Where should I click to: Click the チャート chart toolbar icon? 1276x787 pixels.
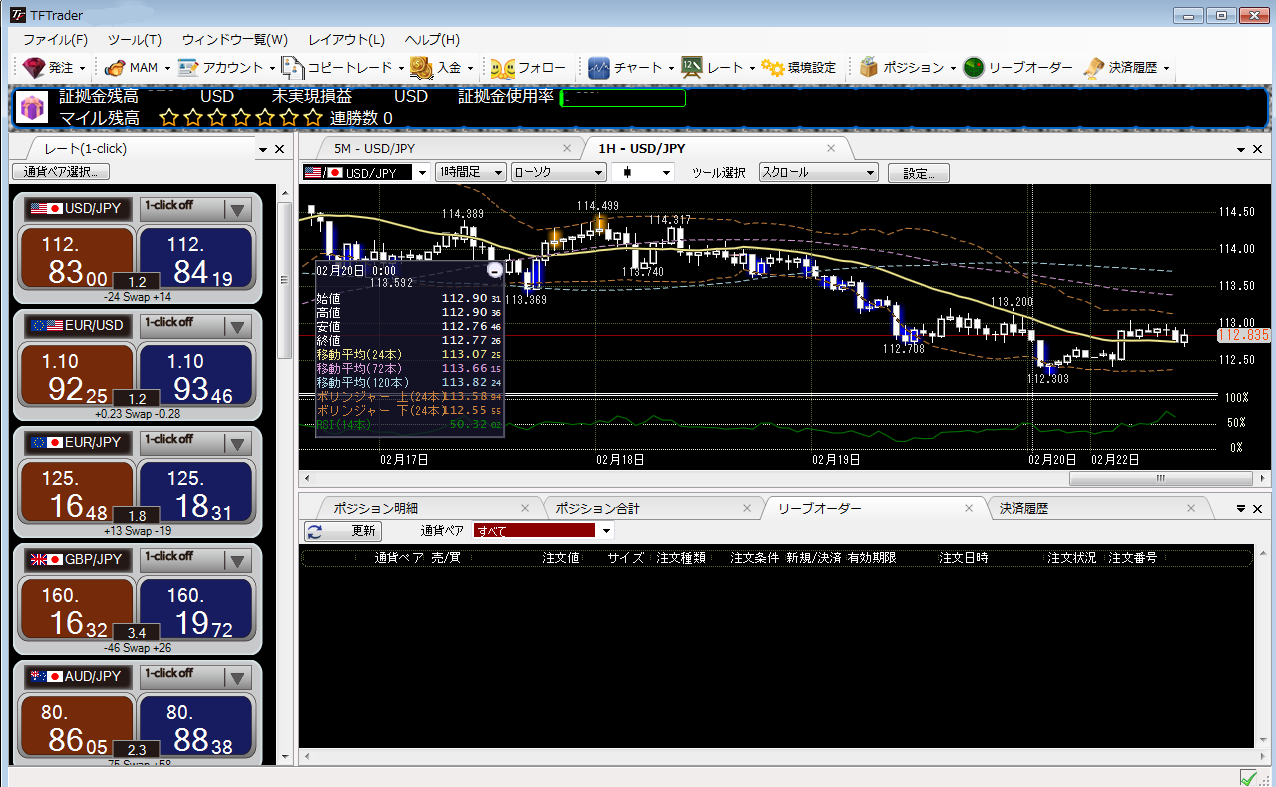(x=599, y=68)
